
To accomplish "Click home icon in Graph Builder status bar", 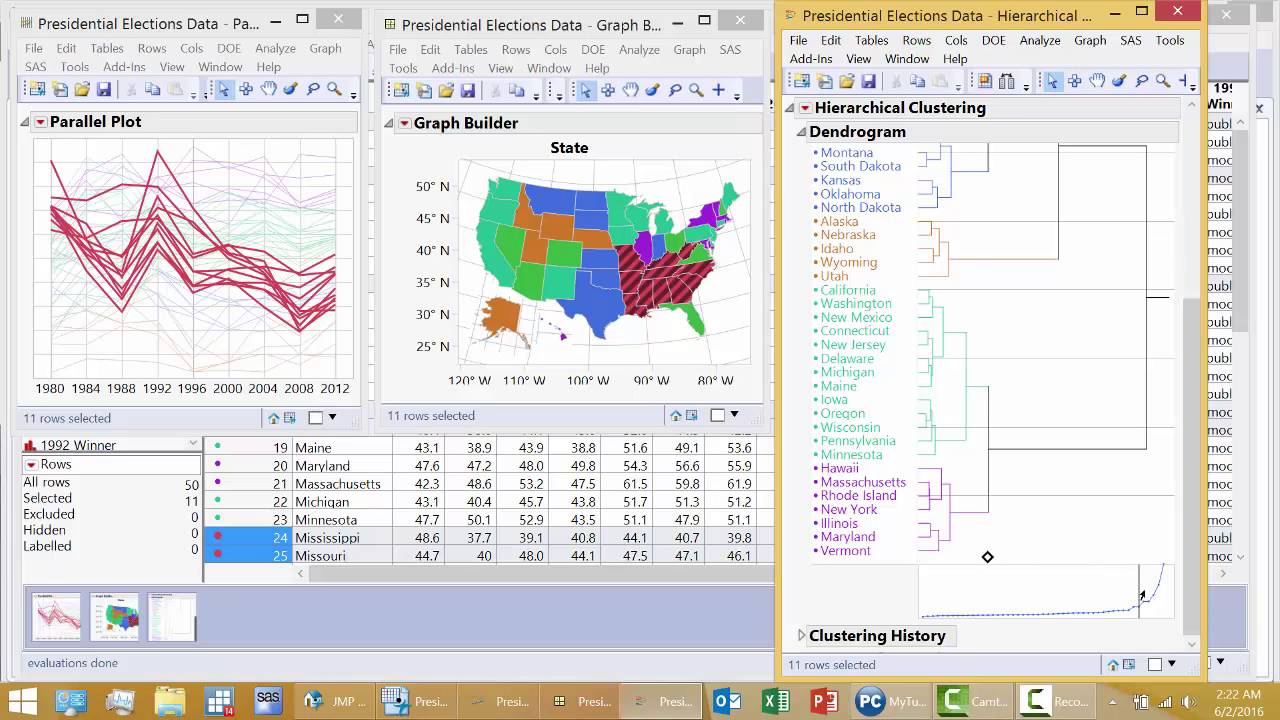I will coord(675,415).
